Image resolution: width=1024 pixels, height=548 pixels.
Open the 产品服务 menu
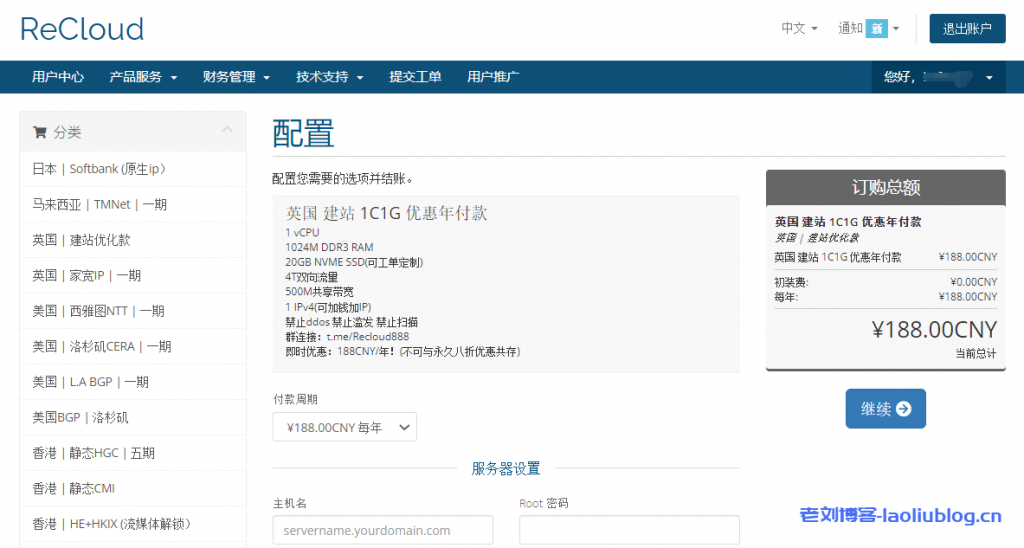143,77
